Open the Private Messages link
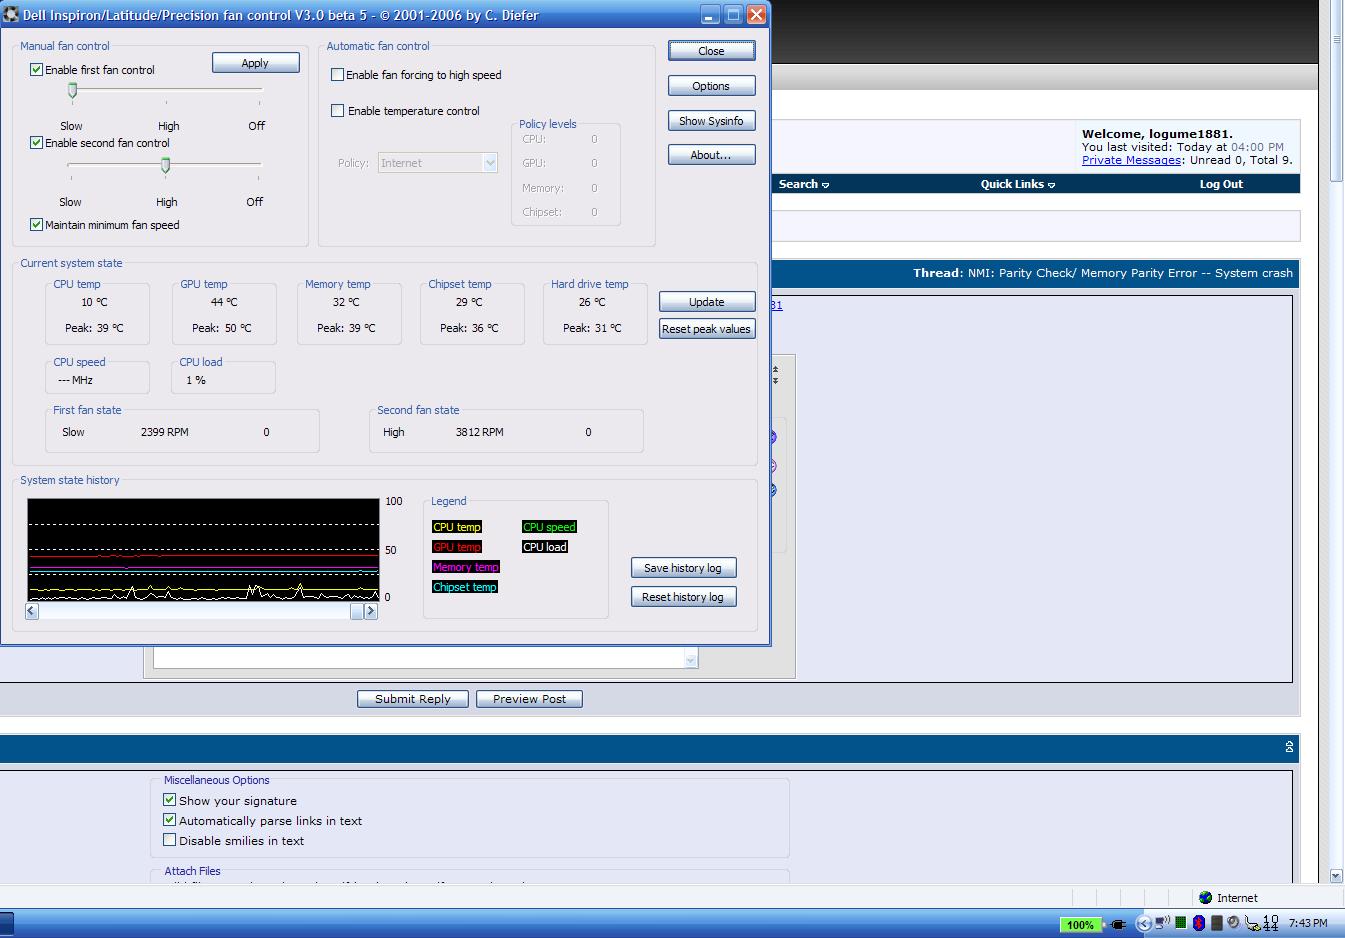 (x=1132, y=160)
